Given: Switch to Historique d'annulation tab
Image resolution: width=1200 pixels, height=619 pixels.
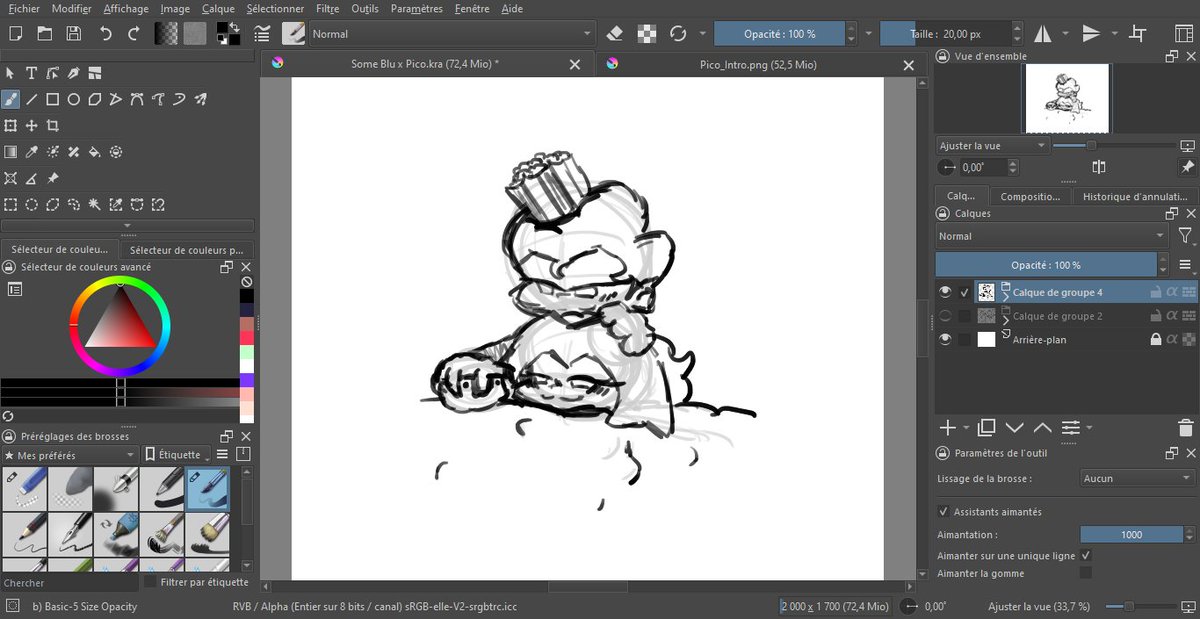Looking at the screenshot, I should pyautogui.click(x=1137, y=197).
